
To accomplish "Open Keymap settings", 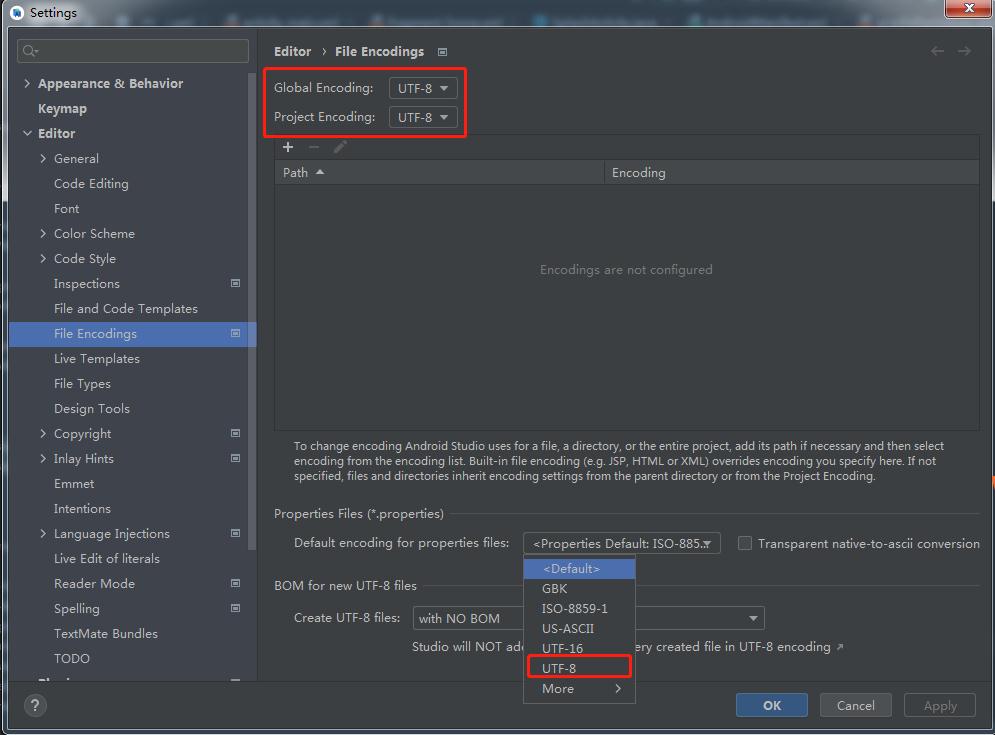I will point(62,109).
